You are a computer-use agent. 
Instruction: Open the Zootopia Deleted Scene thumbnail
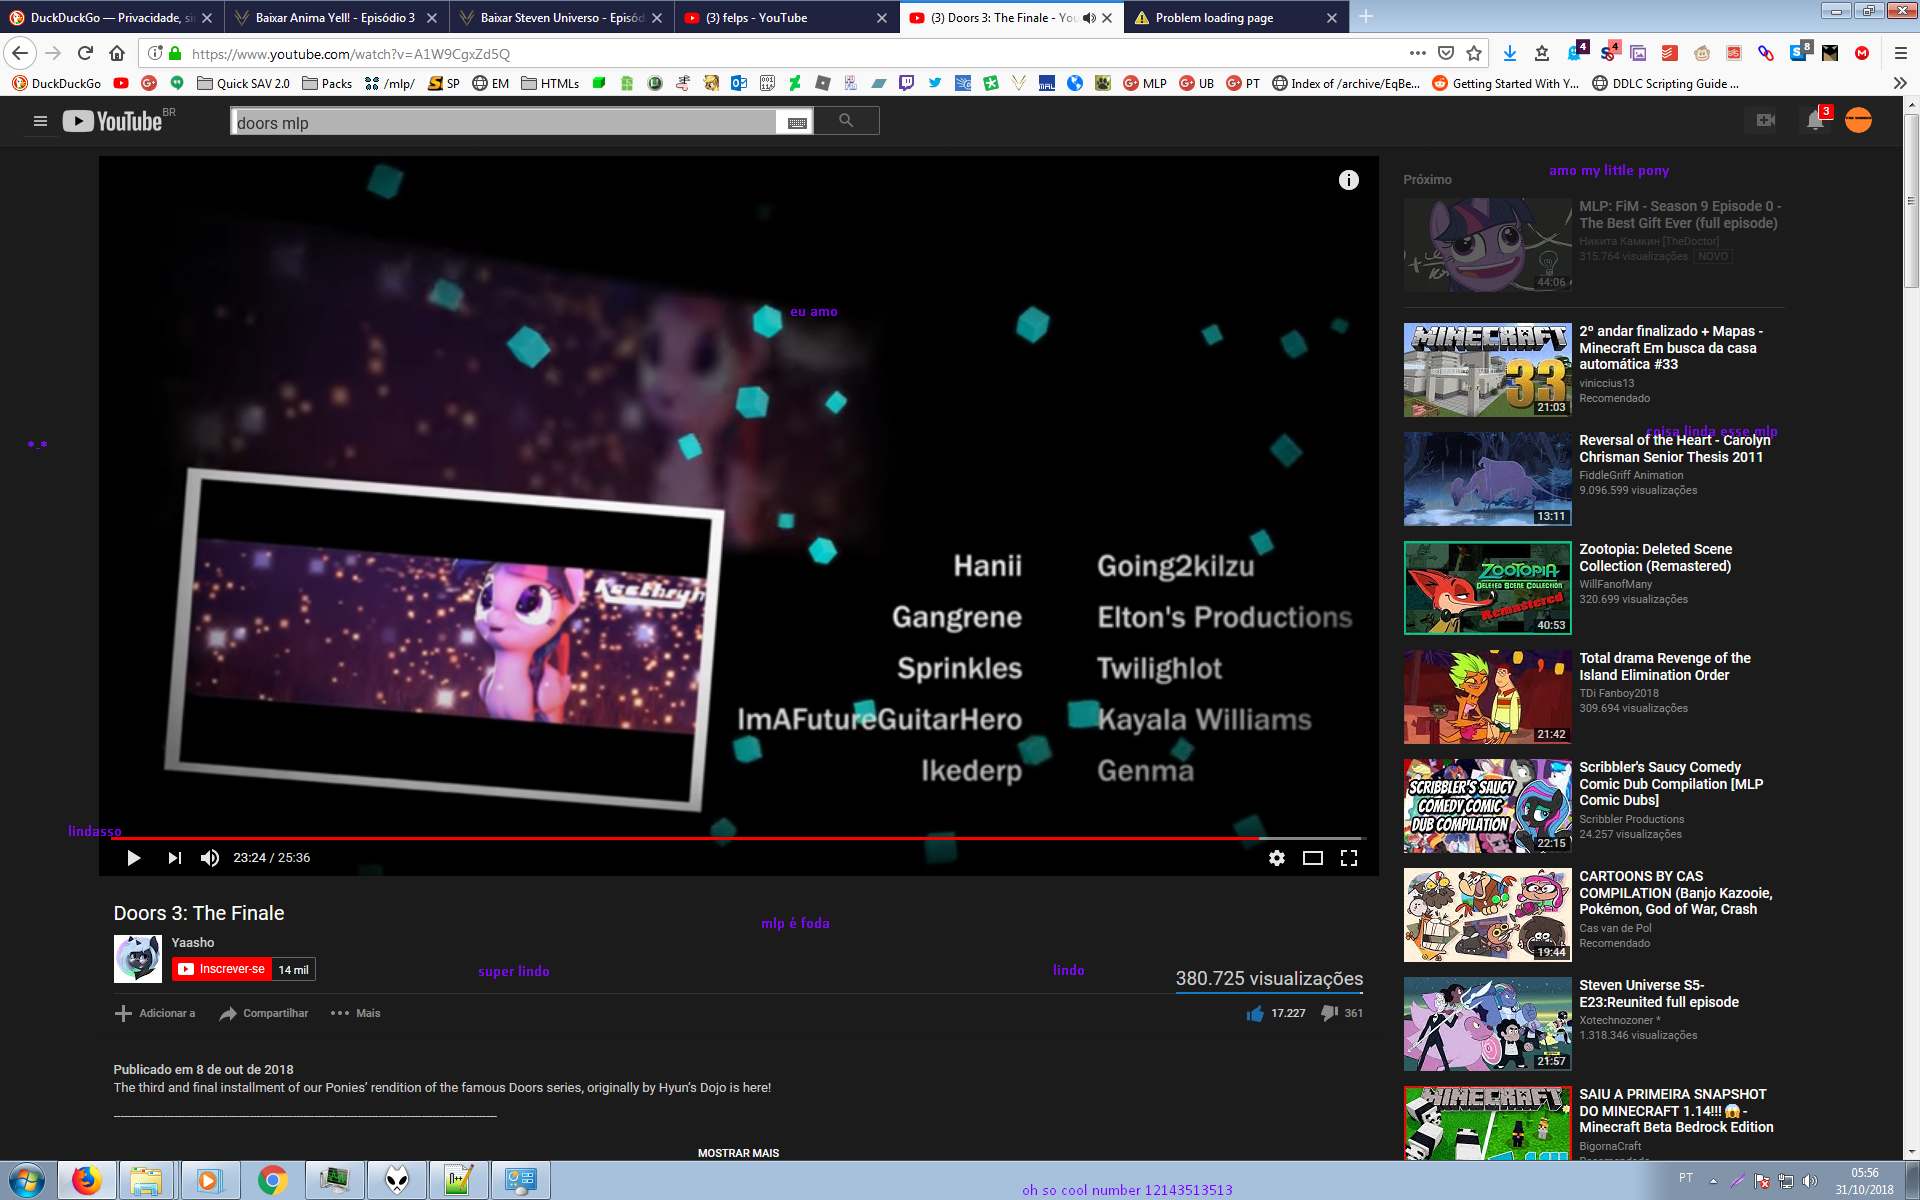(x=1487, y=588)
